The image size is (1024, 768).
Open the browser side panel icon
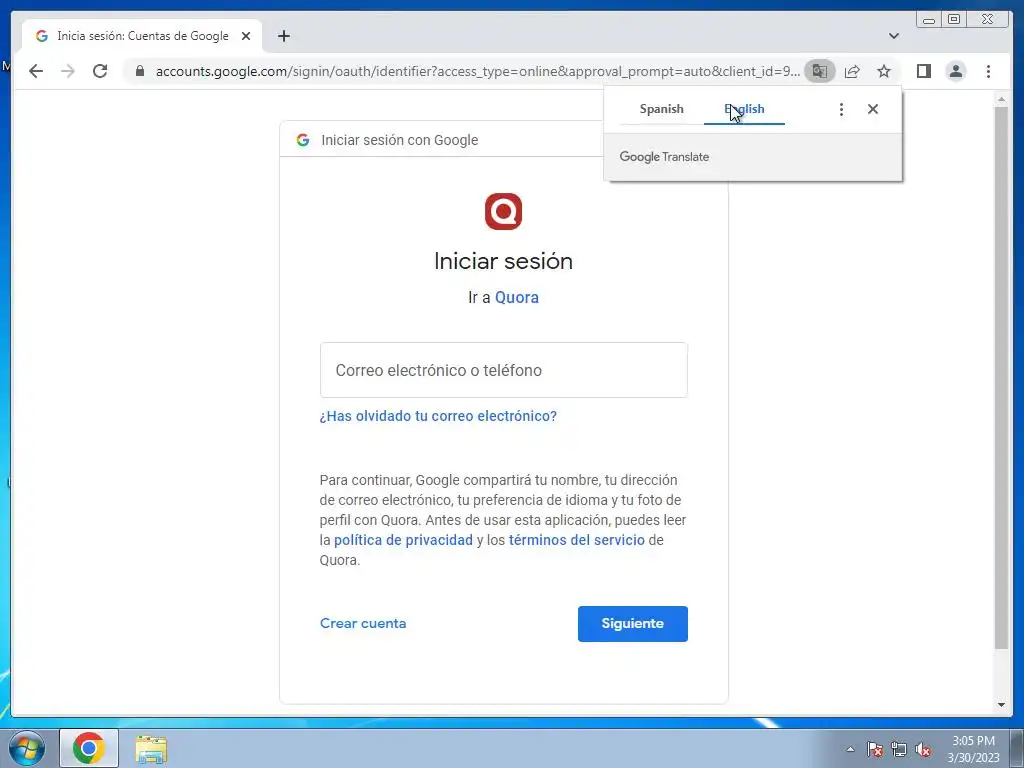(x=923, y=71)
